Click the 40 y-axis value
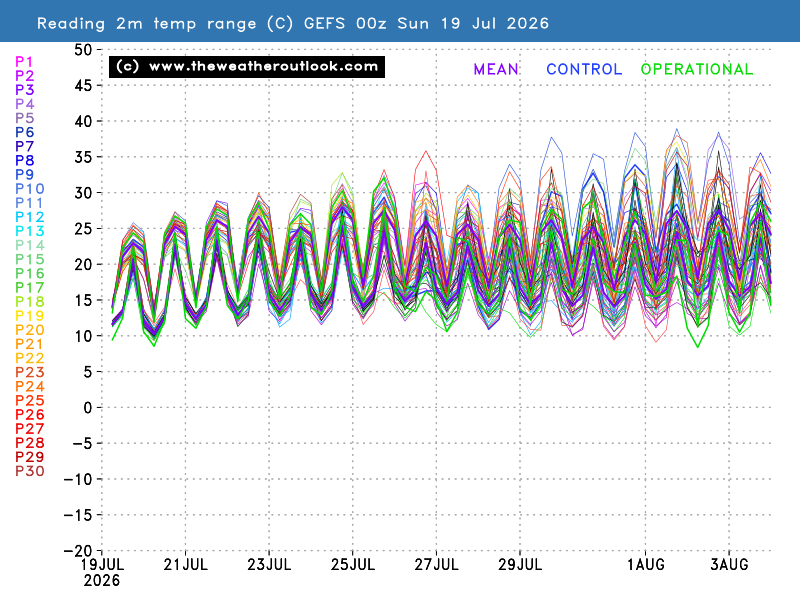 click(x=83, y=121)
